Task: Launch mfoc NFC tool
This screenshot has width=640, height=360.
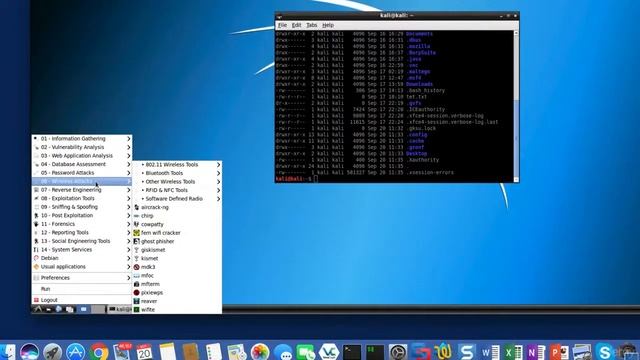Action: (177, 276)
